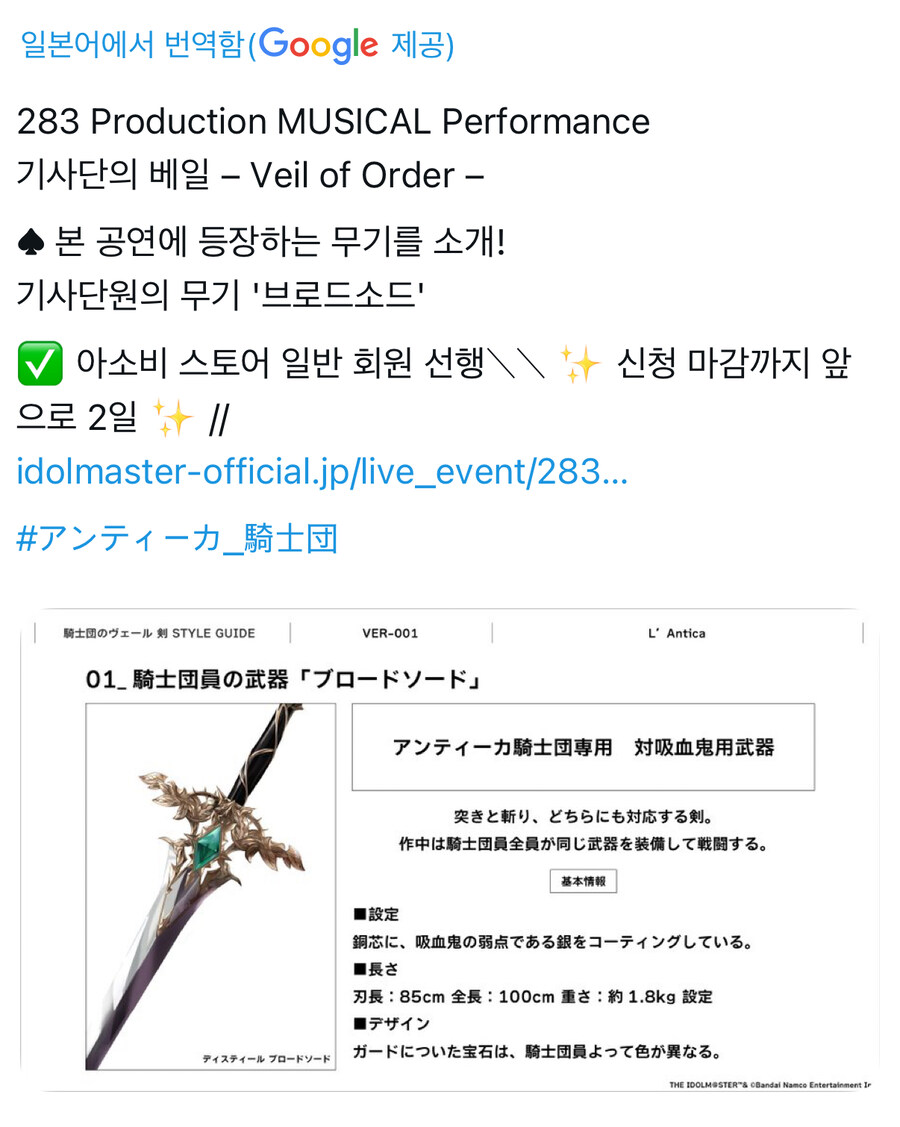Click the Google logo in translation notice
900x1127 pixels.
pos(318,45)
